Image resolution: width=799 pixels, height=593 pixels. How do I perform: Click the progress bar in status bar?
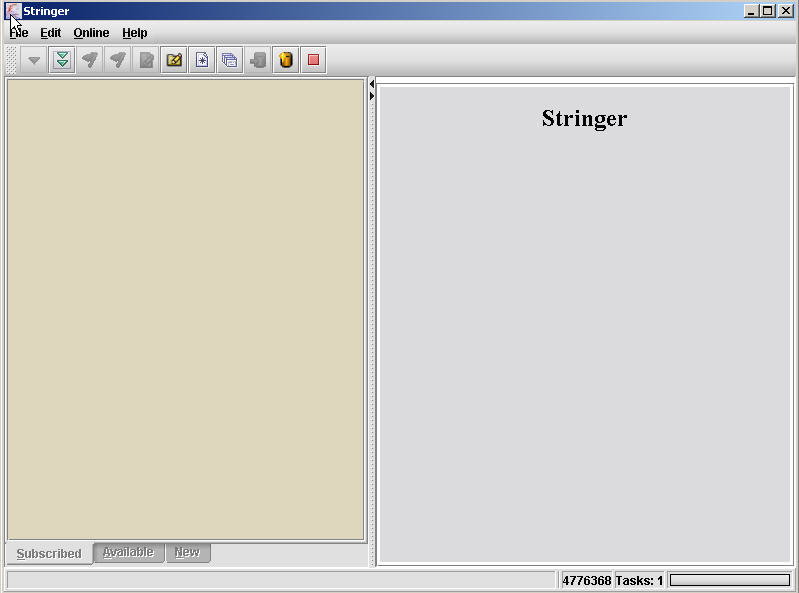730,580
